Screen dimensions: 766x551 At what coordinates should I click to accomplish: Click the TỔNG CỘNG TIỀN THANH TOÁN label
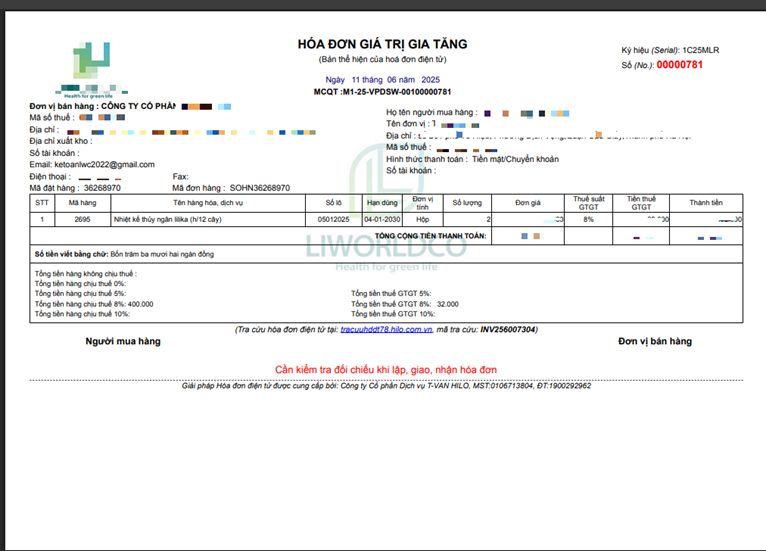click(430, 236)
